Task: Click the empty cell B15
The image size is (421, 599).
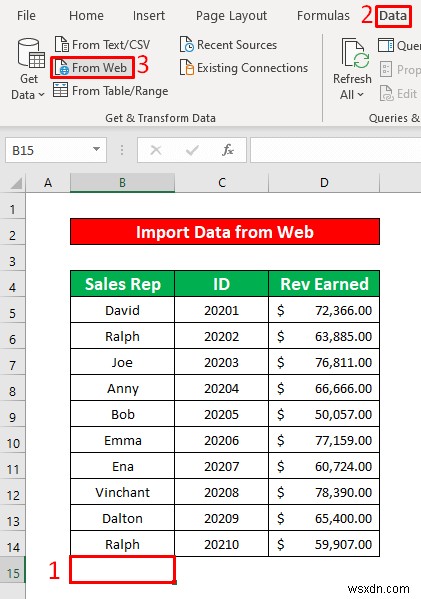Action: pyautogui.click(x=123, y=569)
